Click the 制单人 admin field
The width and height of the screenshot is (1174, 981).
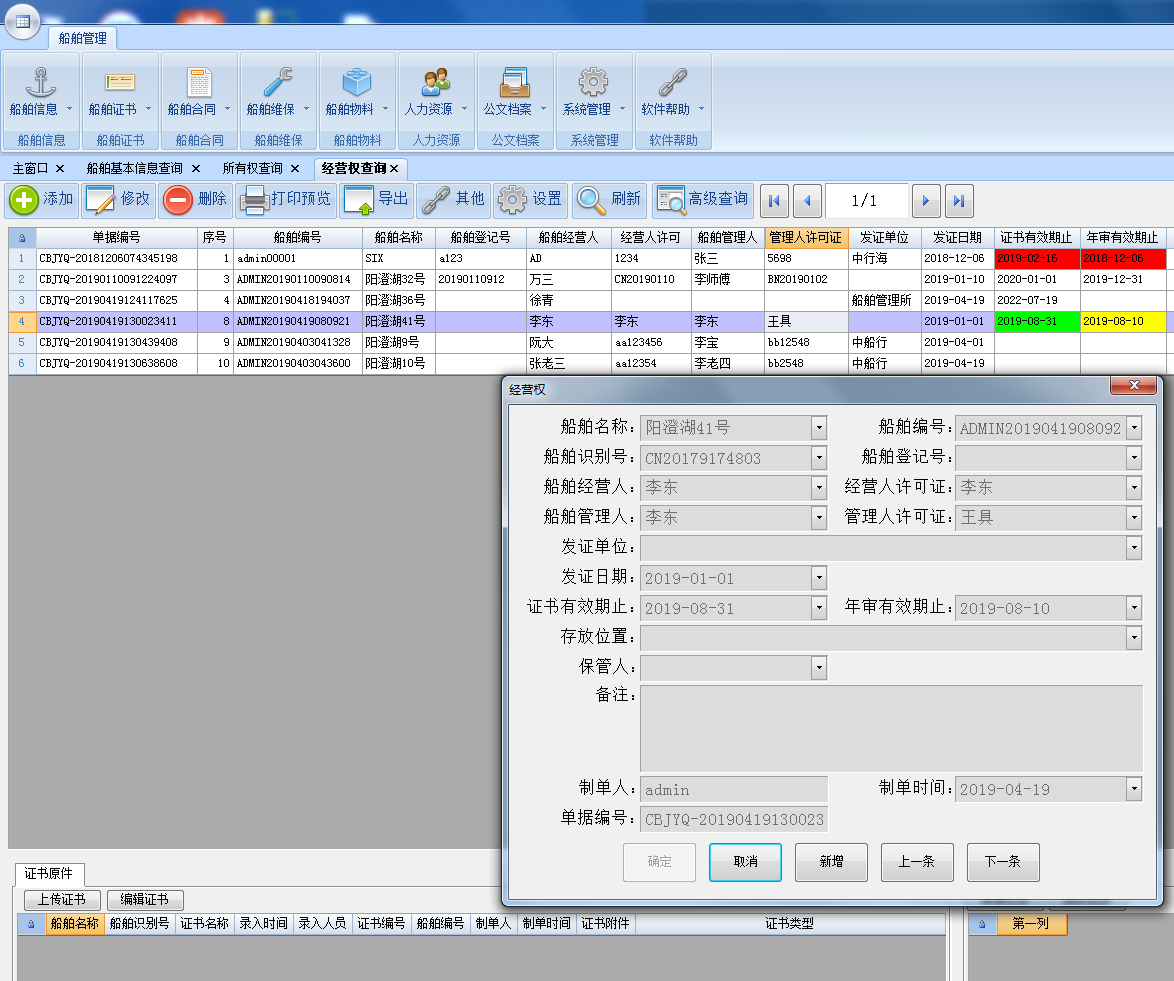[x=734, y=789]
